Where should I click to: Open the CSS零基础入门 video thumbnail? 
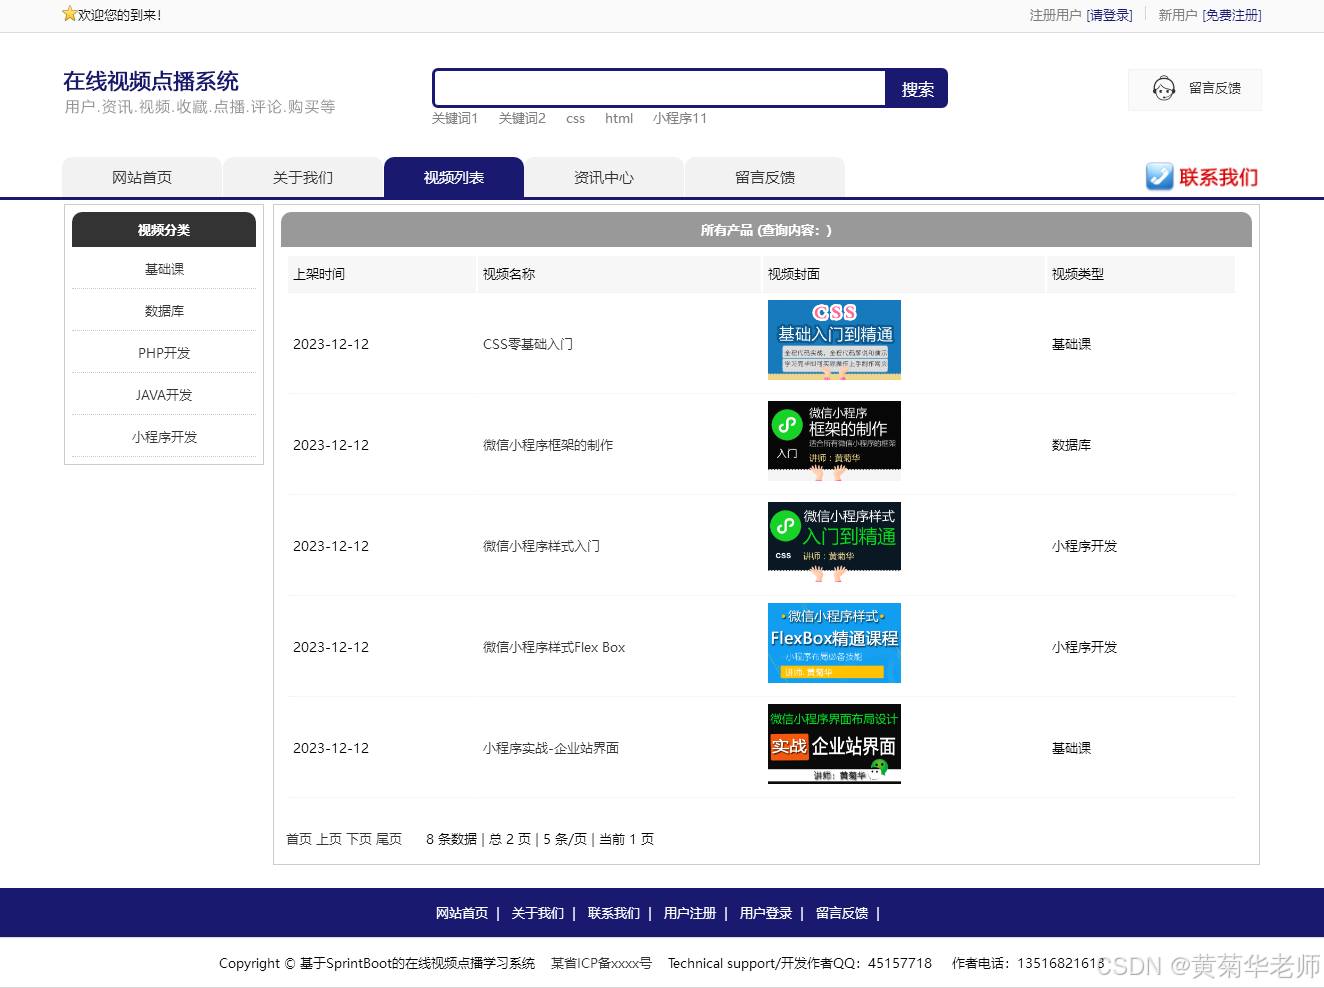834,339
